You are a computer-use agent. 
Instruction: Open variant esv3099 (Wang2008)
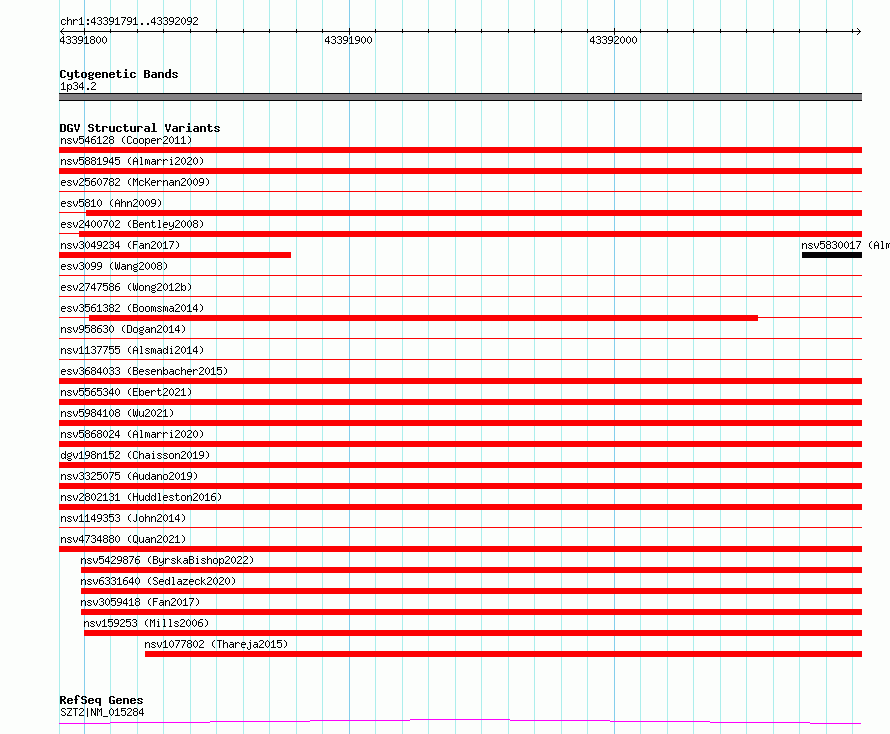click(114, 266)
